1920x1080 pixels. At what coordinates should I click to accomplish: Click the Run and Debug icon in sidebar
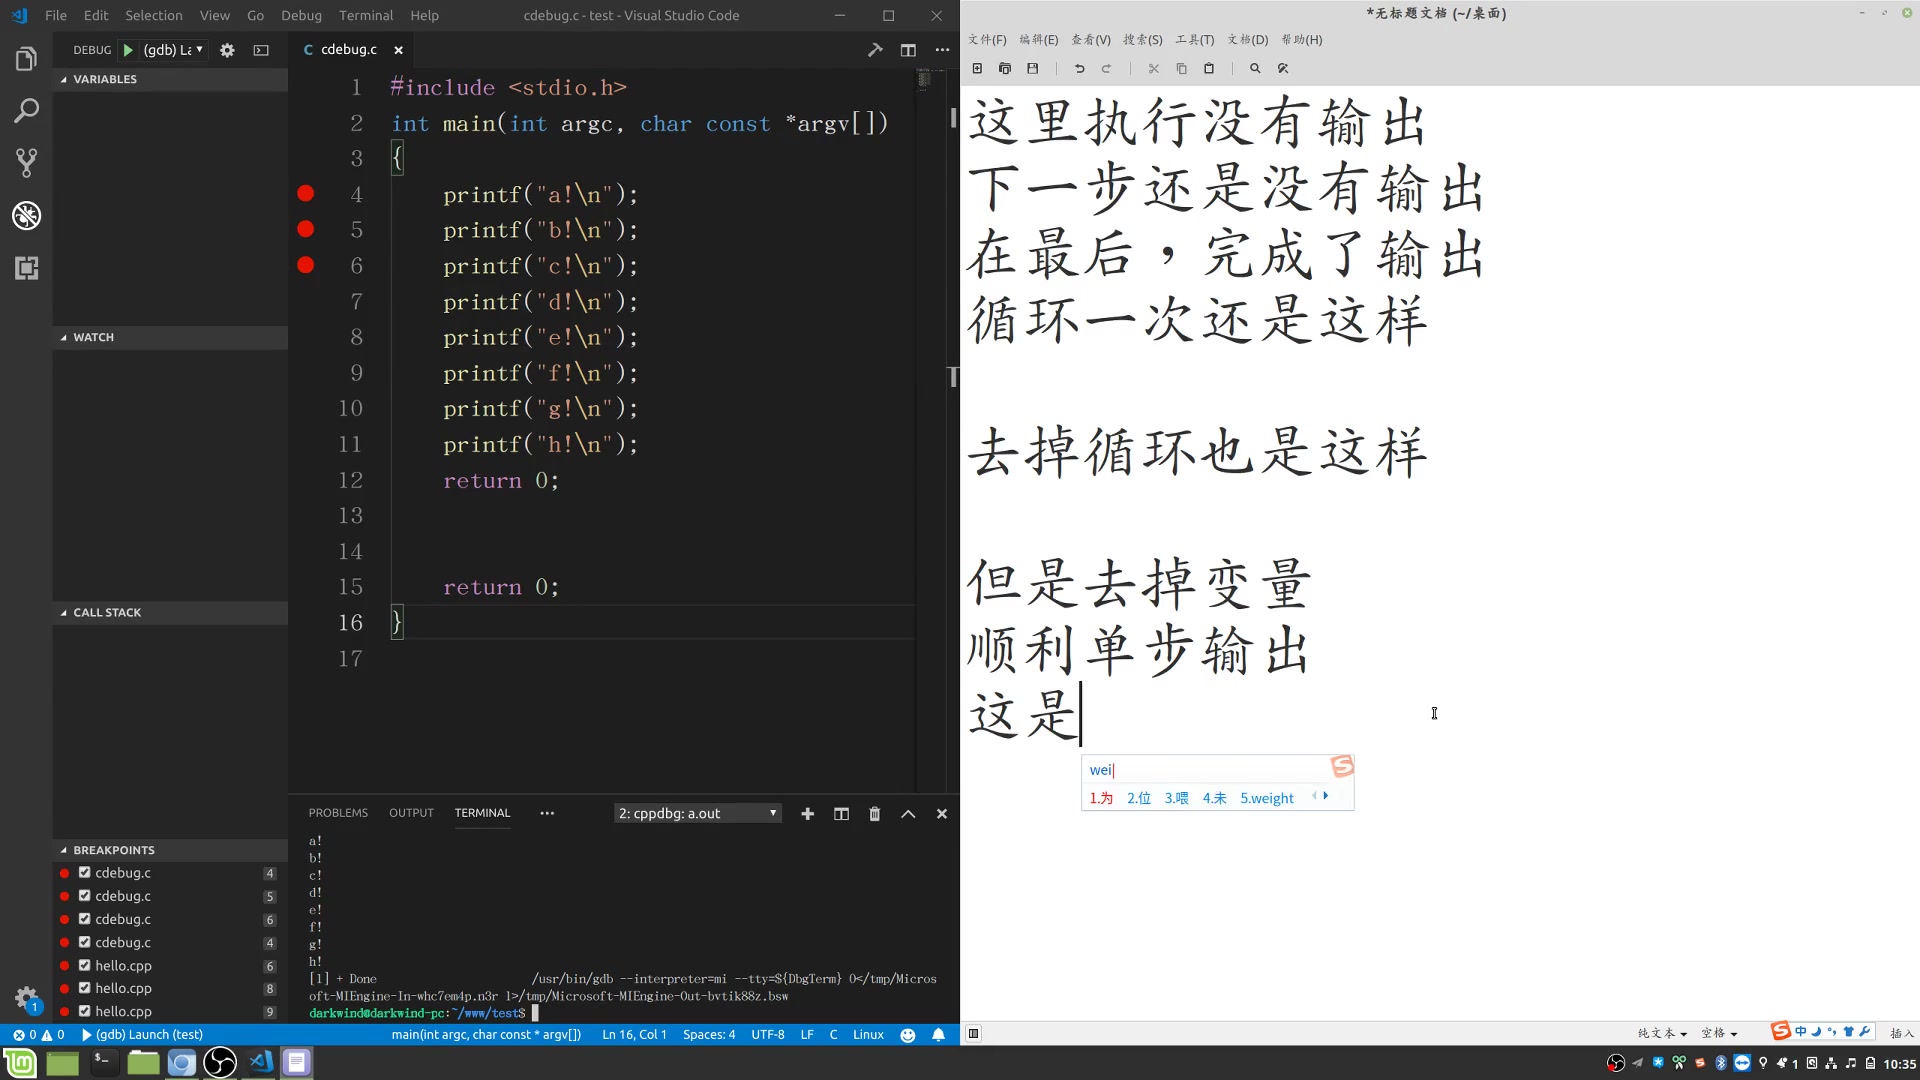click(26, 215)
